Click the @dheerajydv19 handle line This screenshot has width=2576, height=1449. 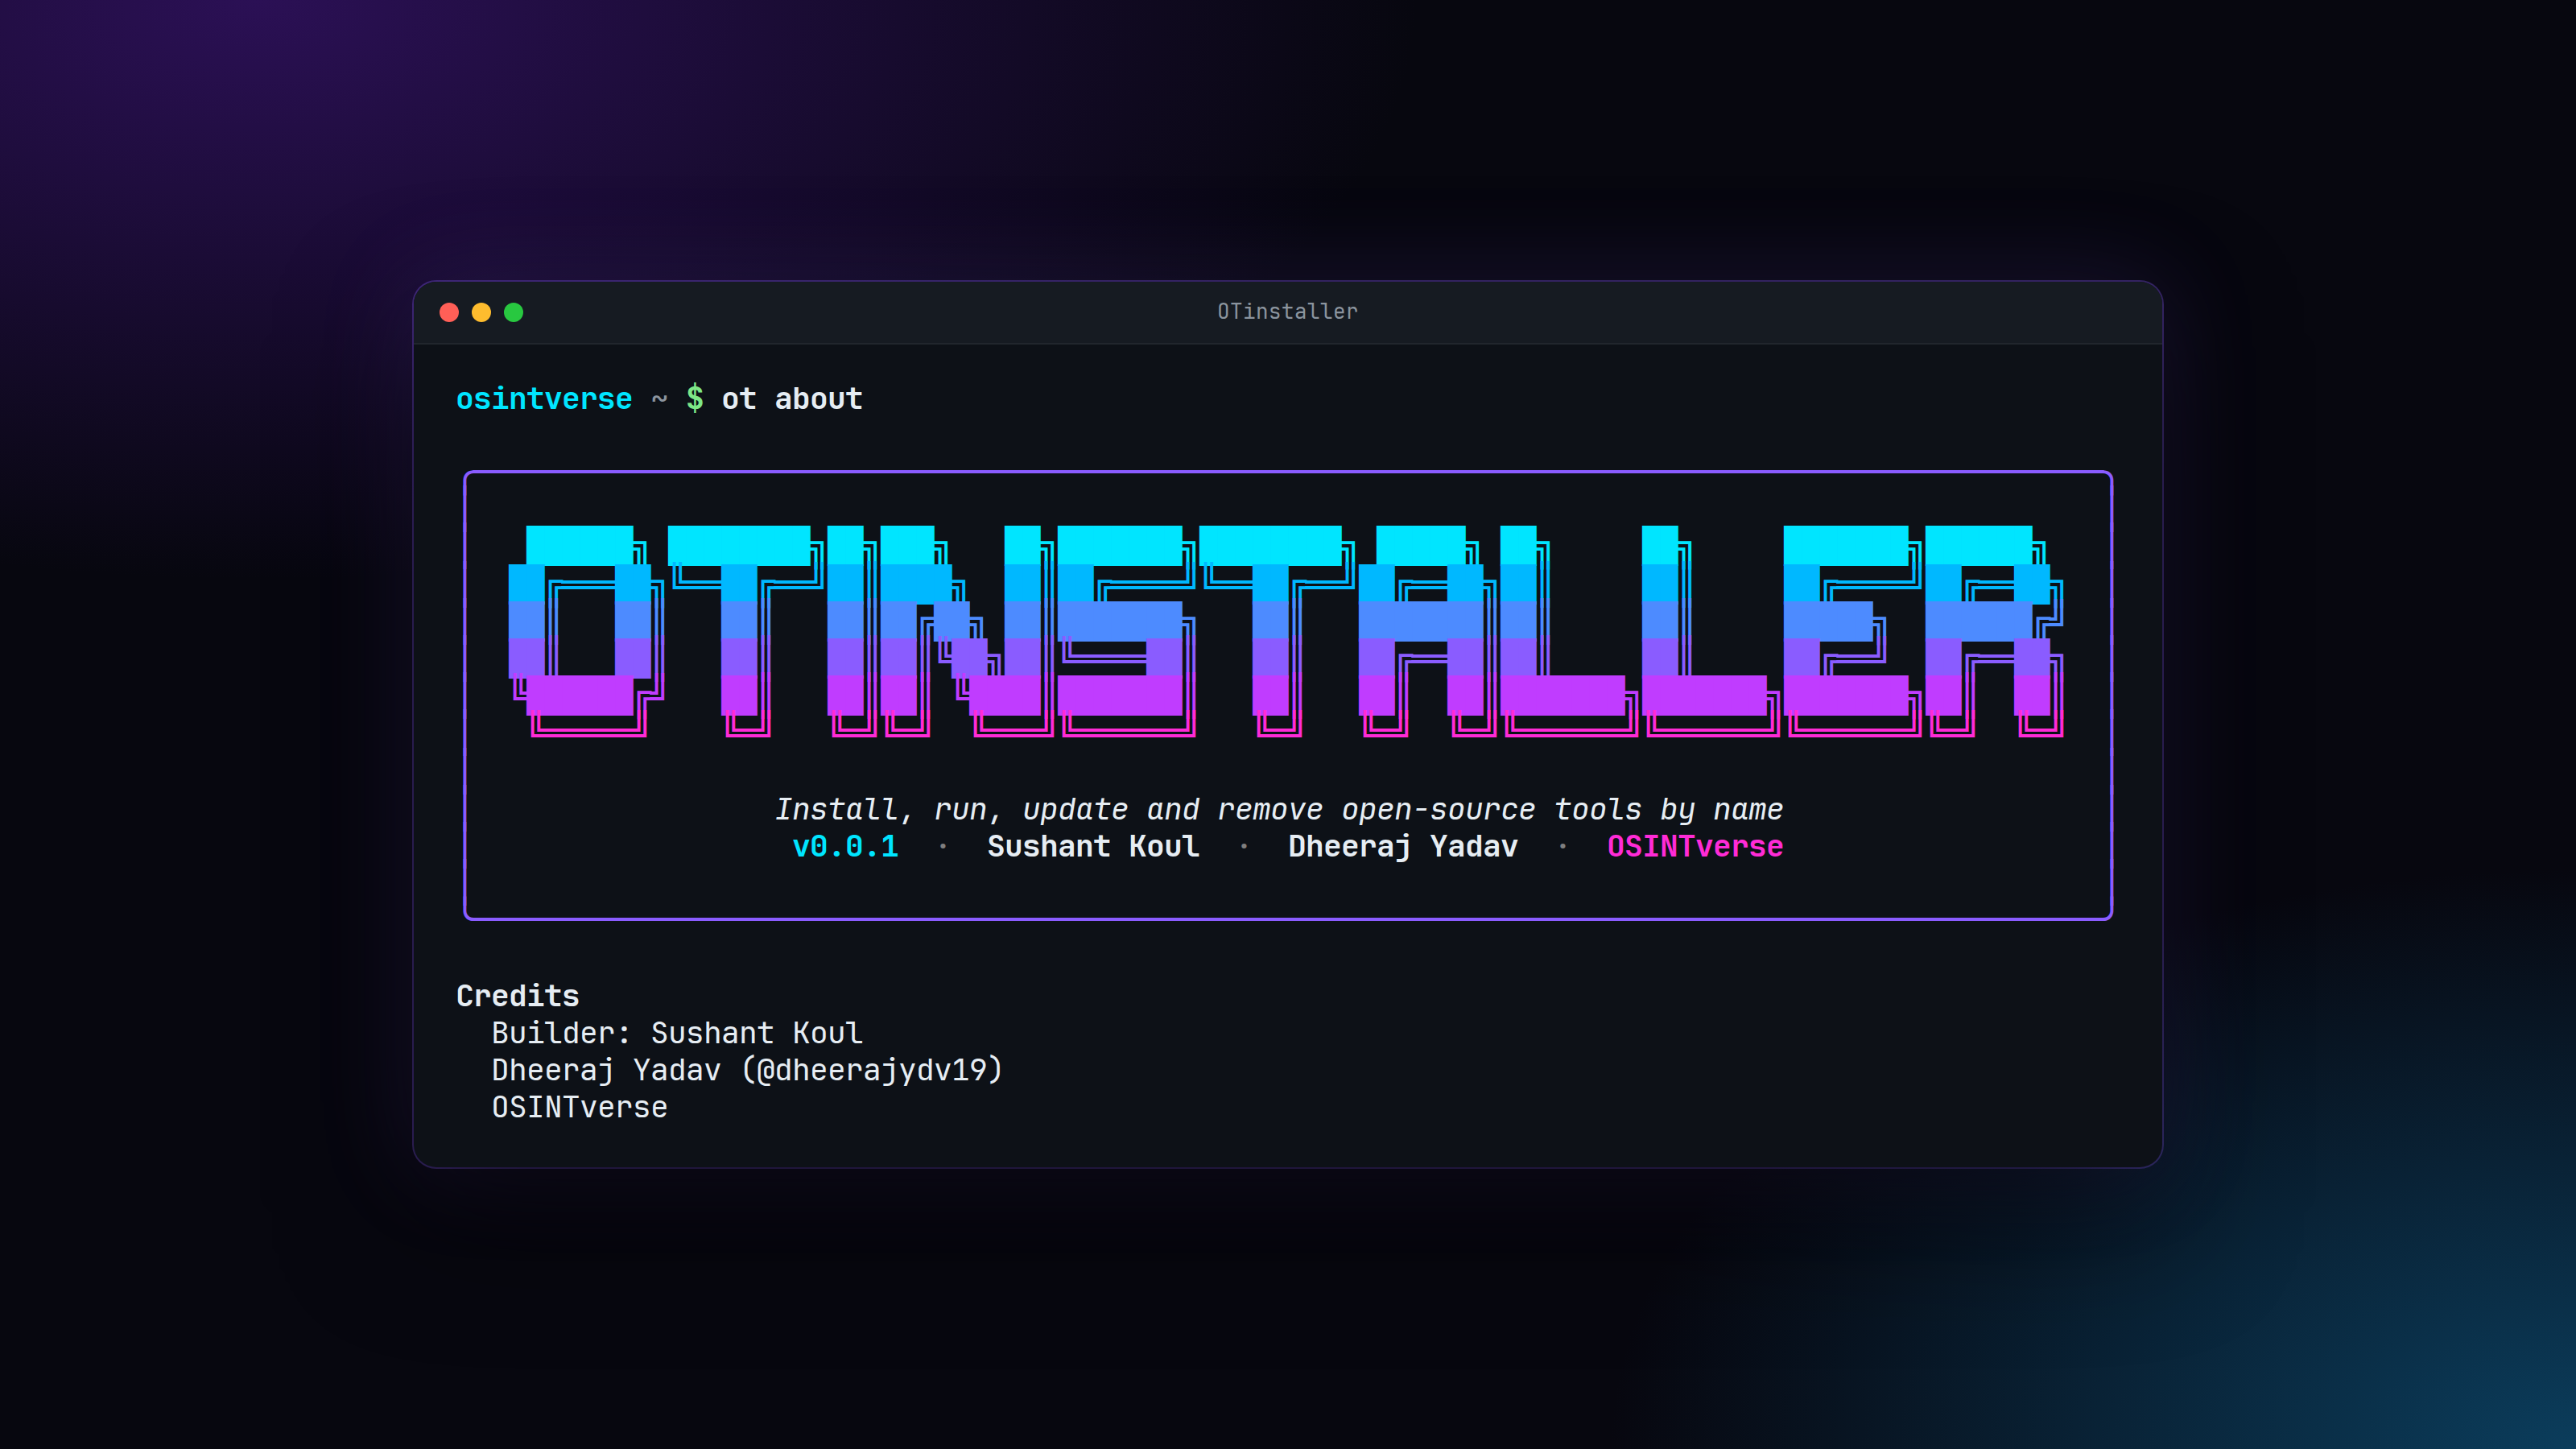click(x=747, y=1069)
